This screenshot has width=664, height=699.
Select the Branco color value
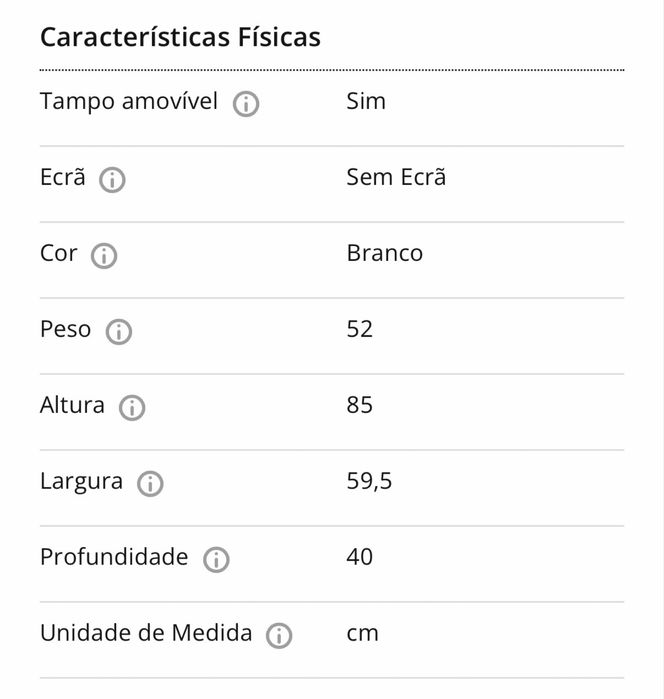(x=384, y=254)
